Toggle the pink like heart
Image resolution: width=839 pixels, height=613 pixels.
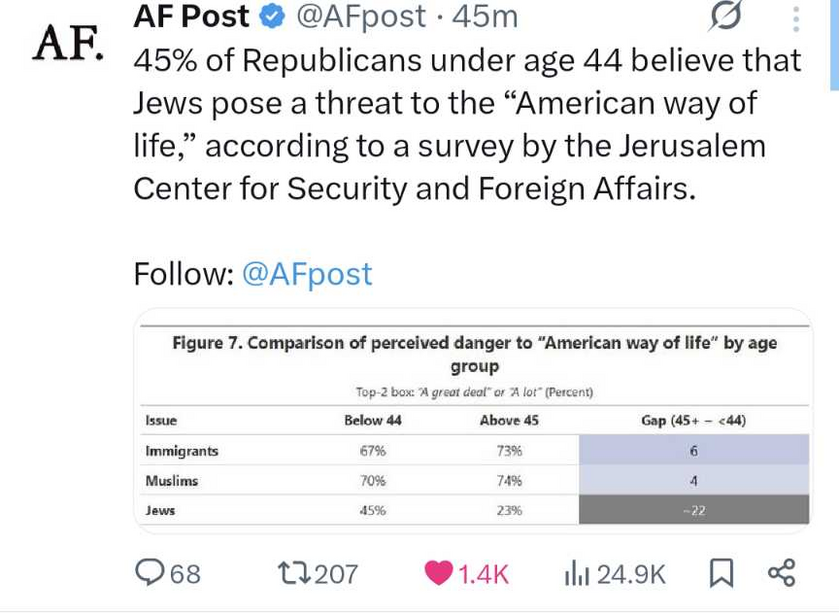pyautogui.click(x=438, y=573)
